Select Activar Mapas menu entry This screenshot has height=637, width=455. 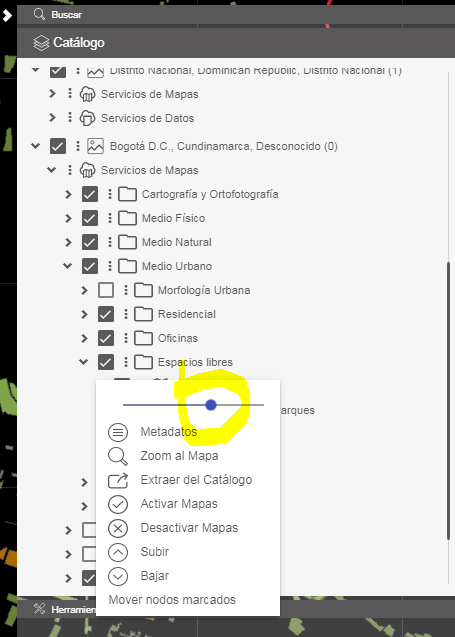pos(179,504)
